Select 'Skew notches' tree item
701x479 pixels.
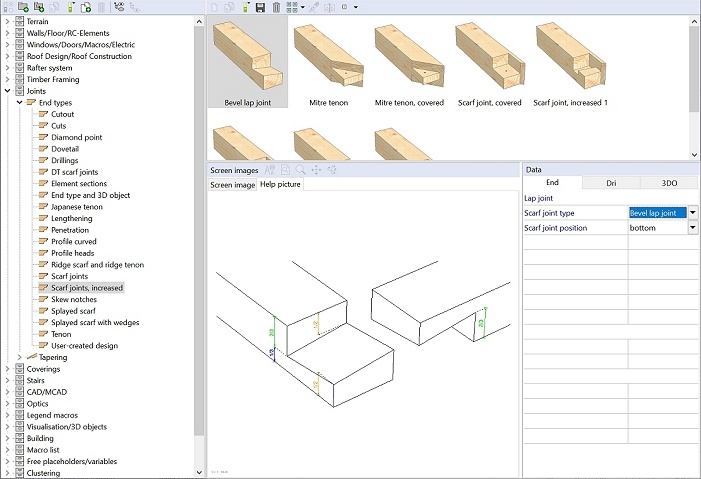(x=74, y=299)
